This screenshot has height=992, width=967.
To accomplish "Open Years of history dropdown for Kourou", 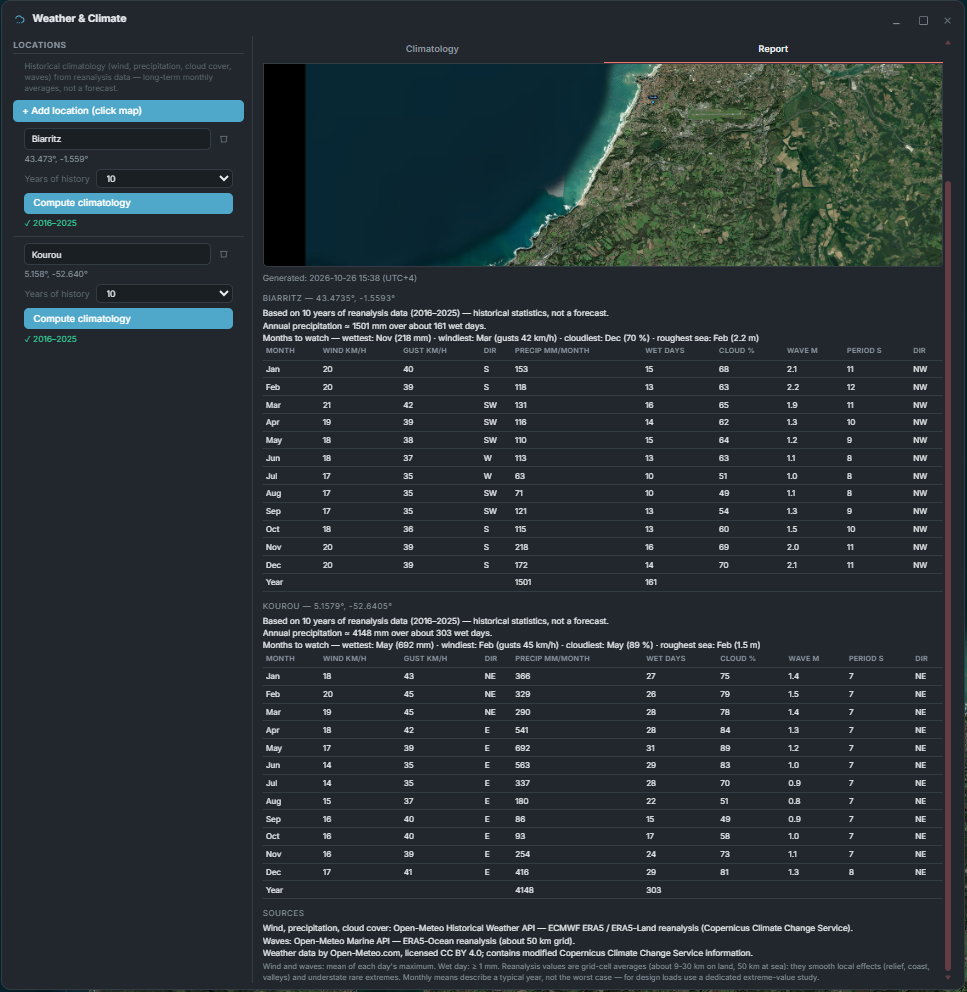I will (x=165, y=294).
